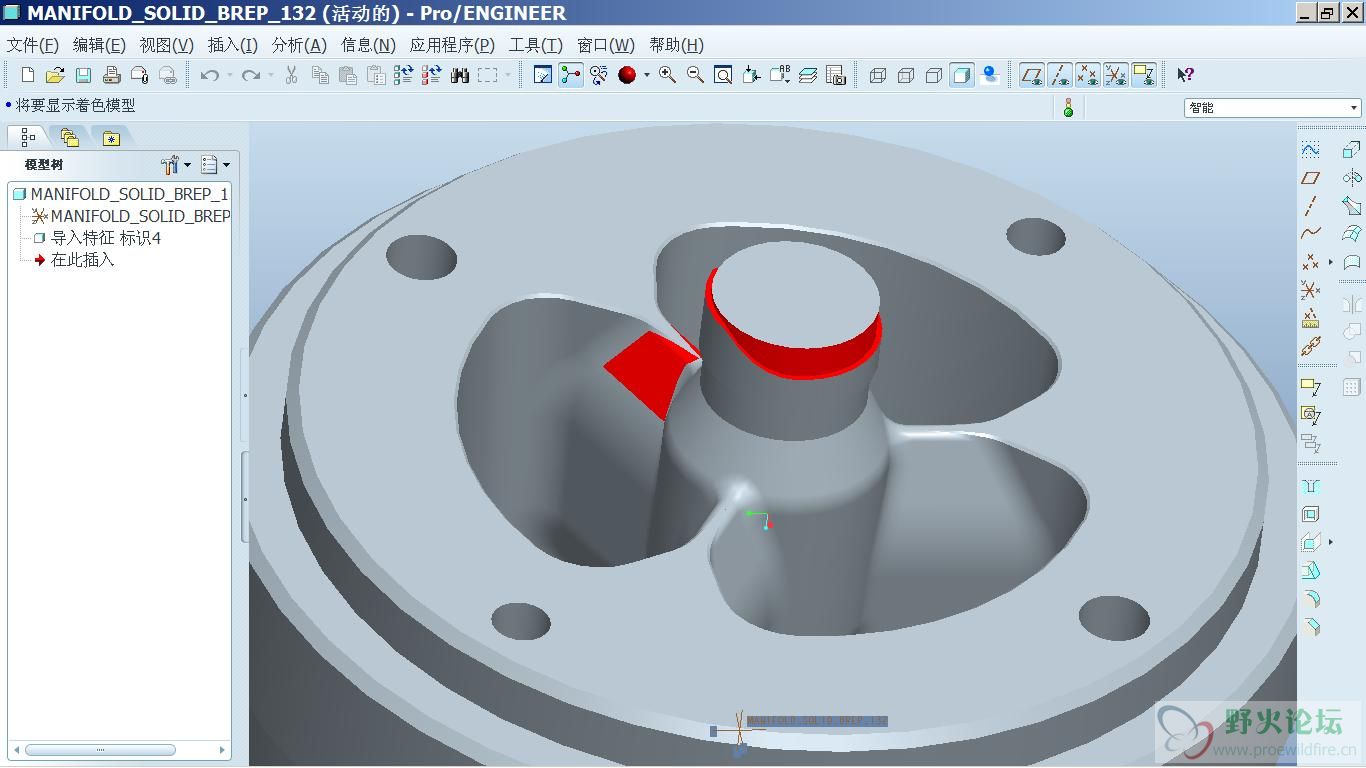
Task: Switch to favorites tab
Action: point(111,137)
